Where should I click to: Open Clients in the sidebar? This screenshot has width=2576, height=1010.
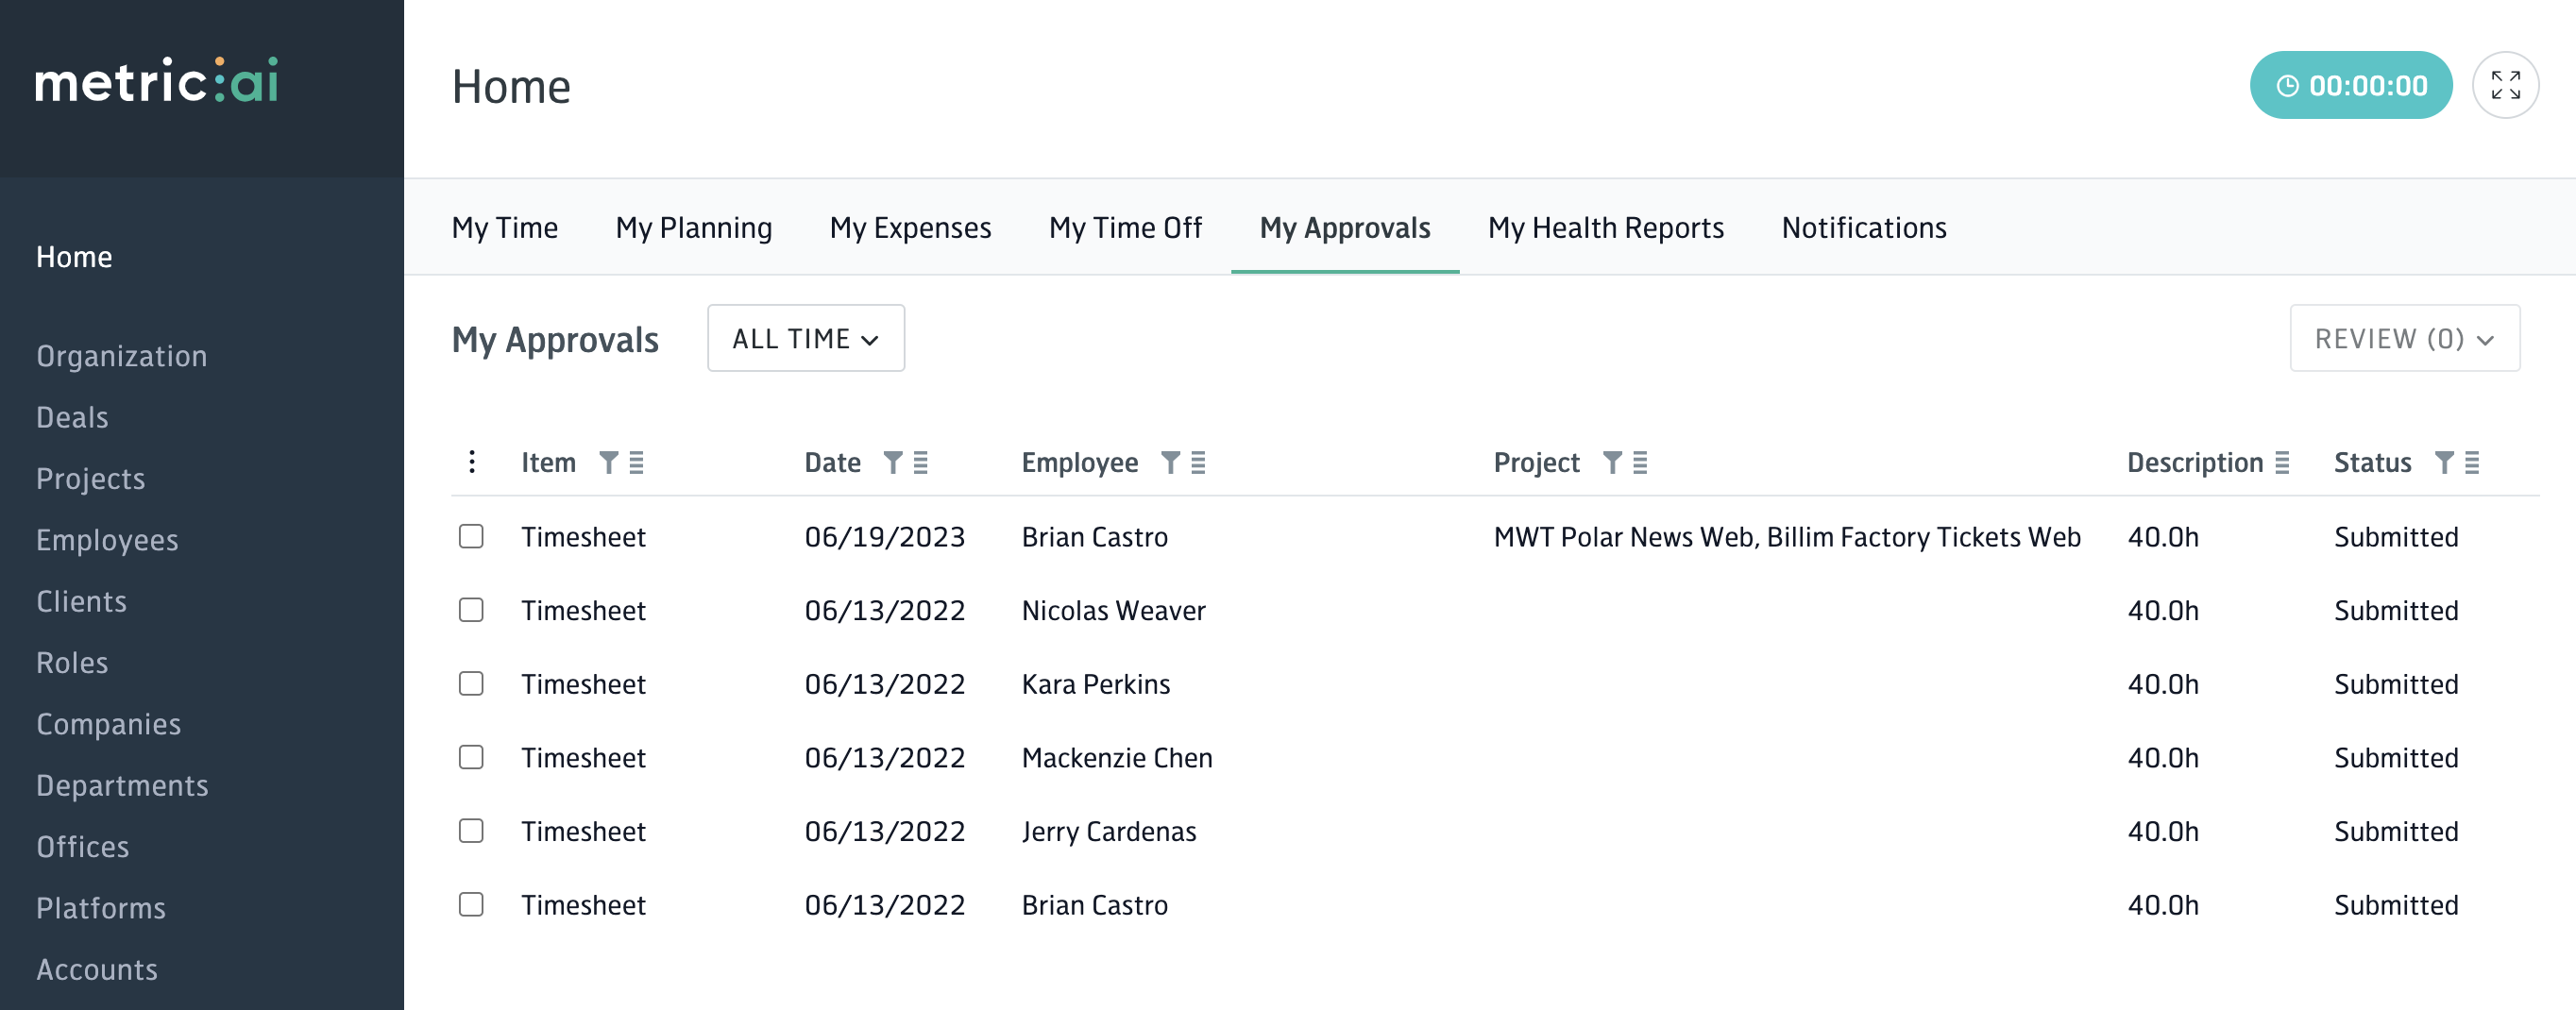(x=81, y=601)
